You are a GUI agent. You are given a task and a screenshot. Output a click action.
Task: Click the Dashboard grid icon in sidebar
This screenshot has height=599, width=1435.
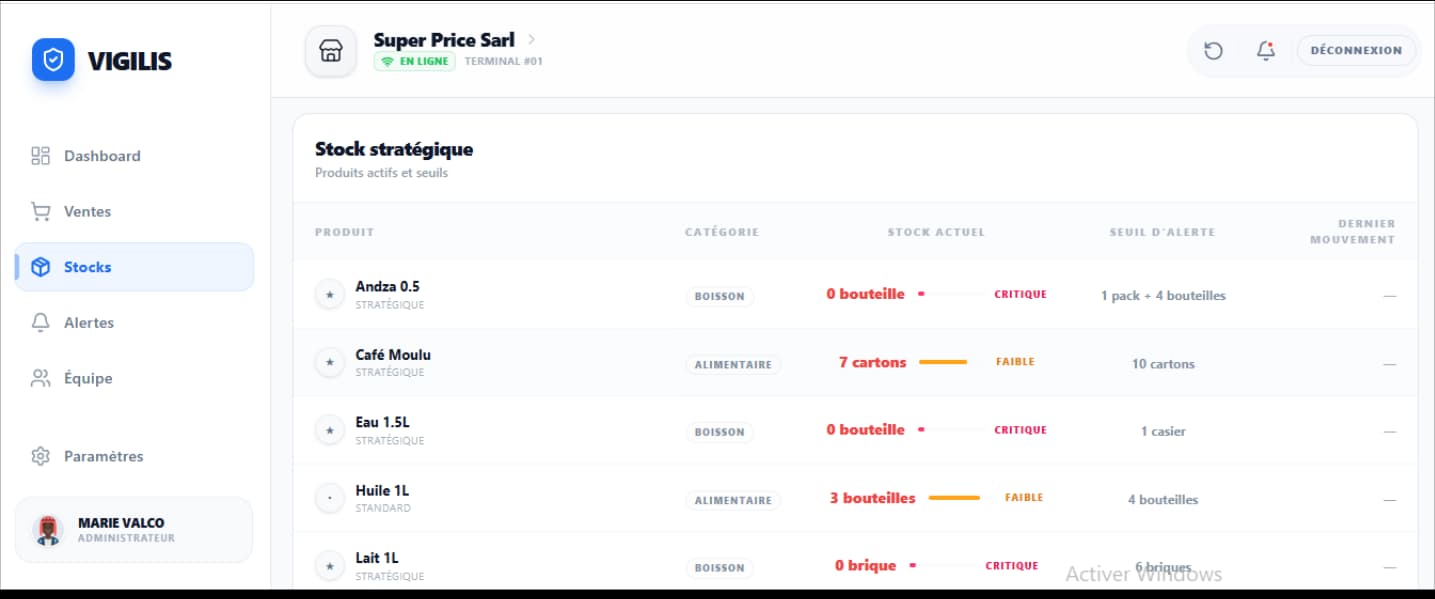[40, 156]
